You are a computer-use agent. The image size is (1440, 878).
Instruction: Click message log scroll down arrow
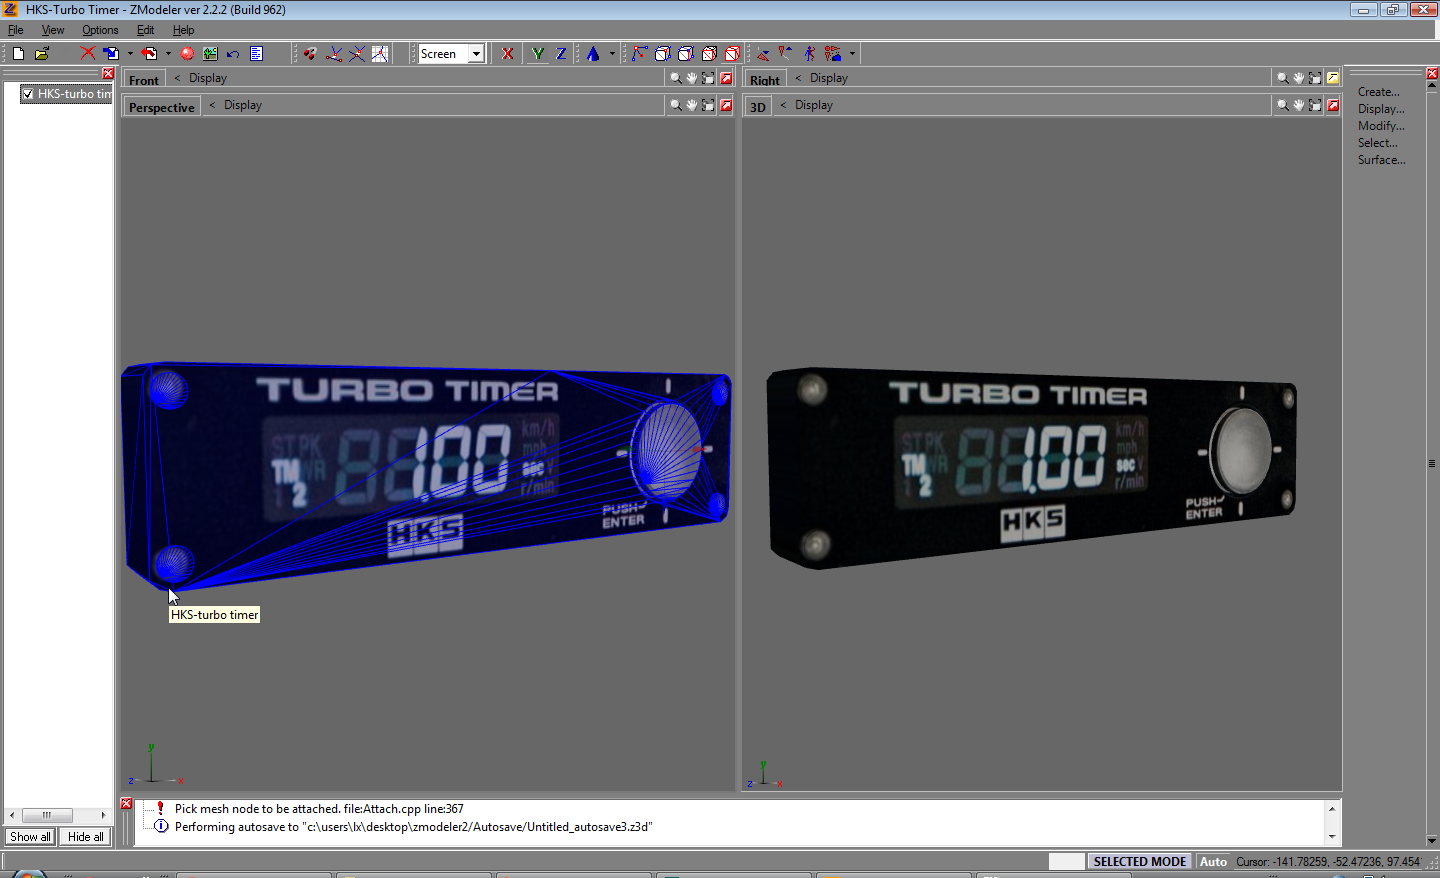[1332, 837]
